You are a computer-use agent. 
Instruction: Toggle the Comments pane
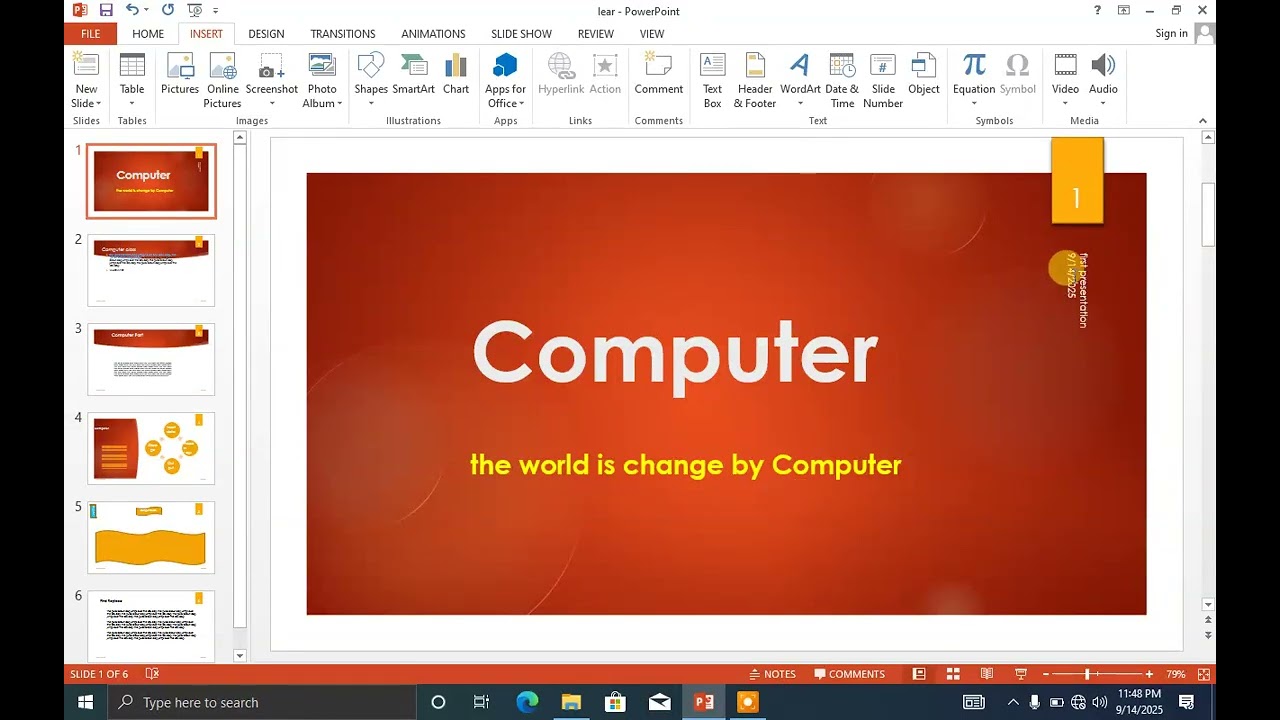coord(849,674)
